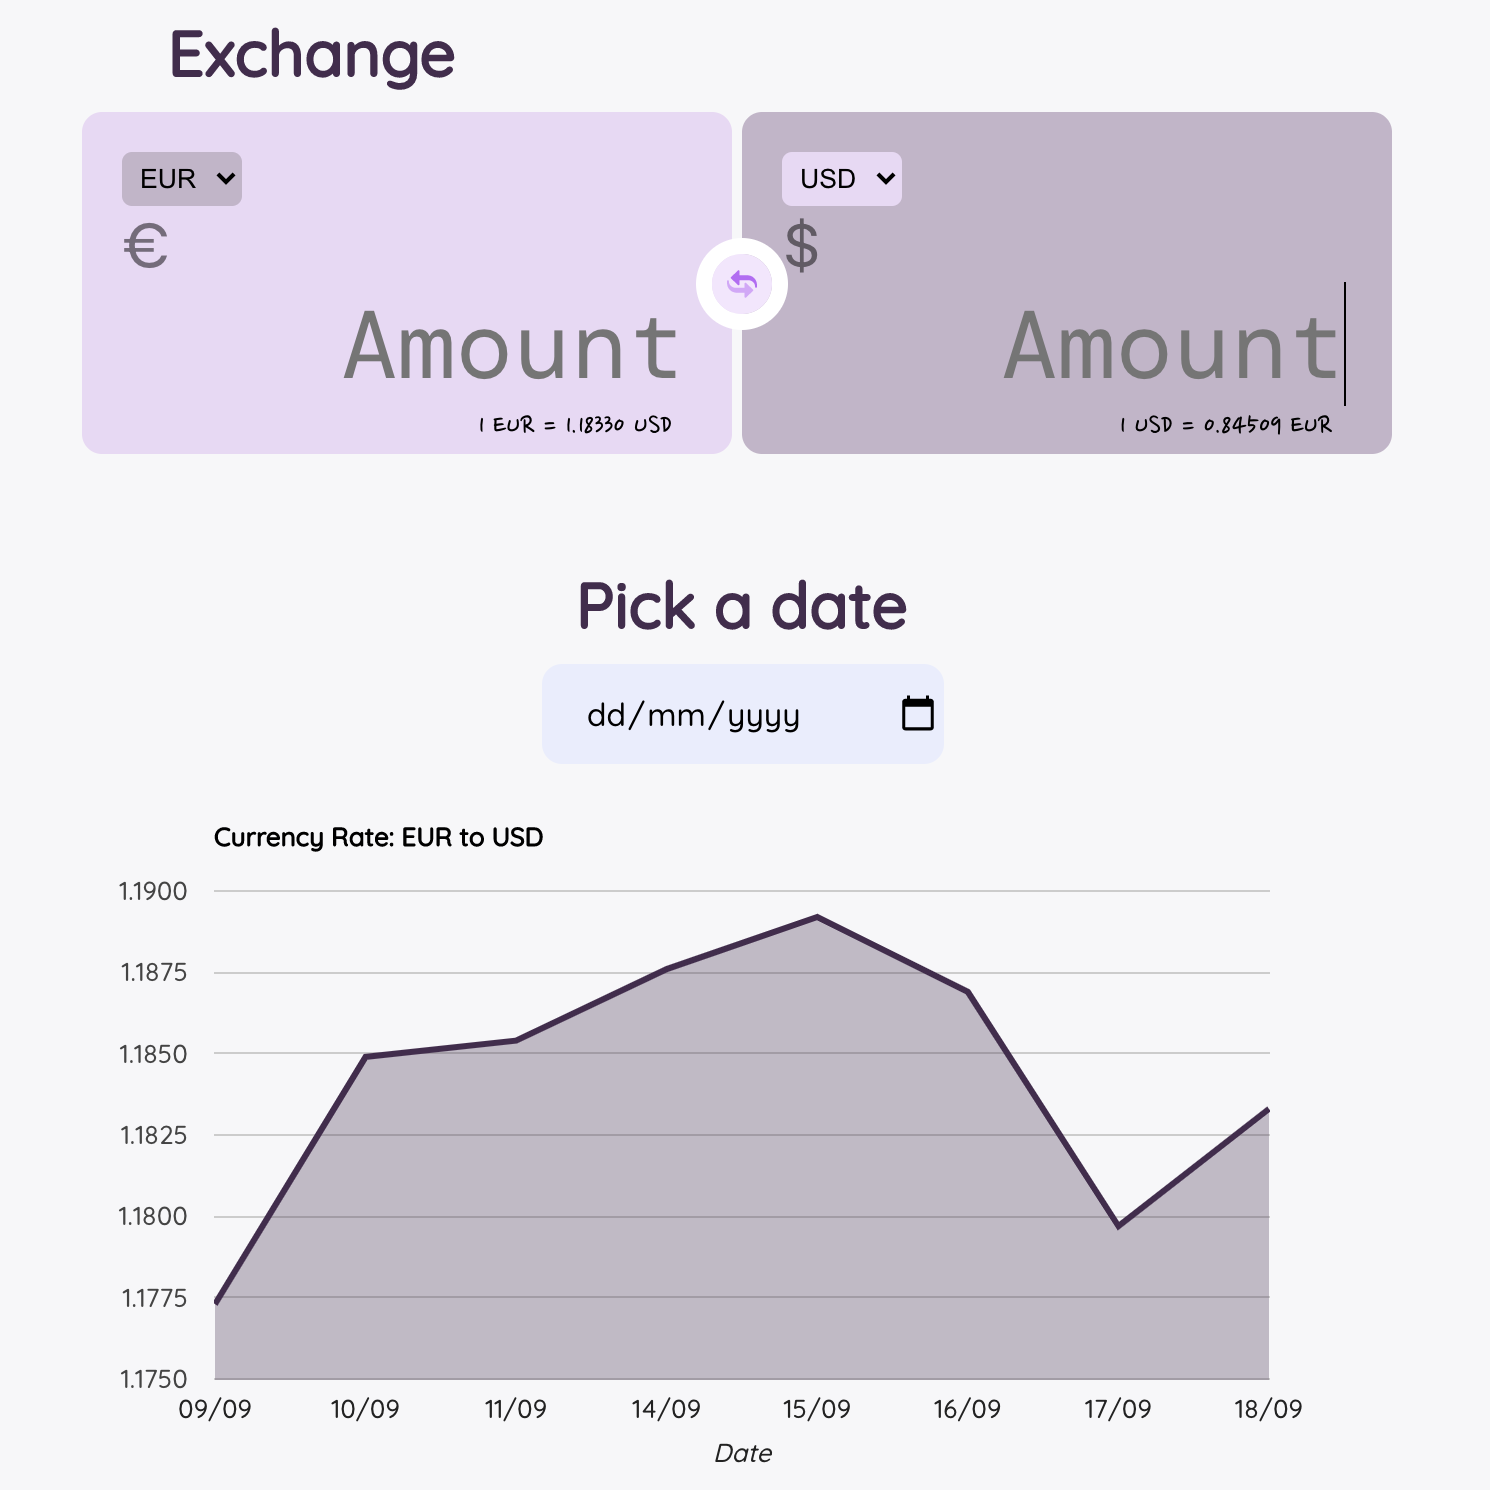Select the 17/09 low point on chart
Screen dimensions: 1490x1490
(x=1118, y=1226)
